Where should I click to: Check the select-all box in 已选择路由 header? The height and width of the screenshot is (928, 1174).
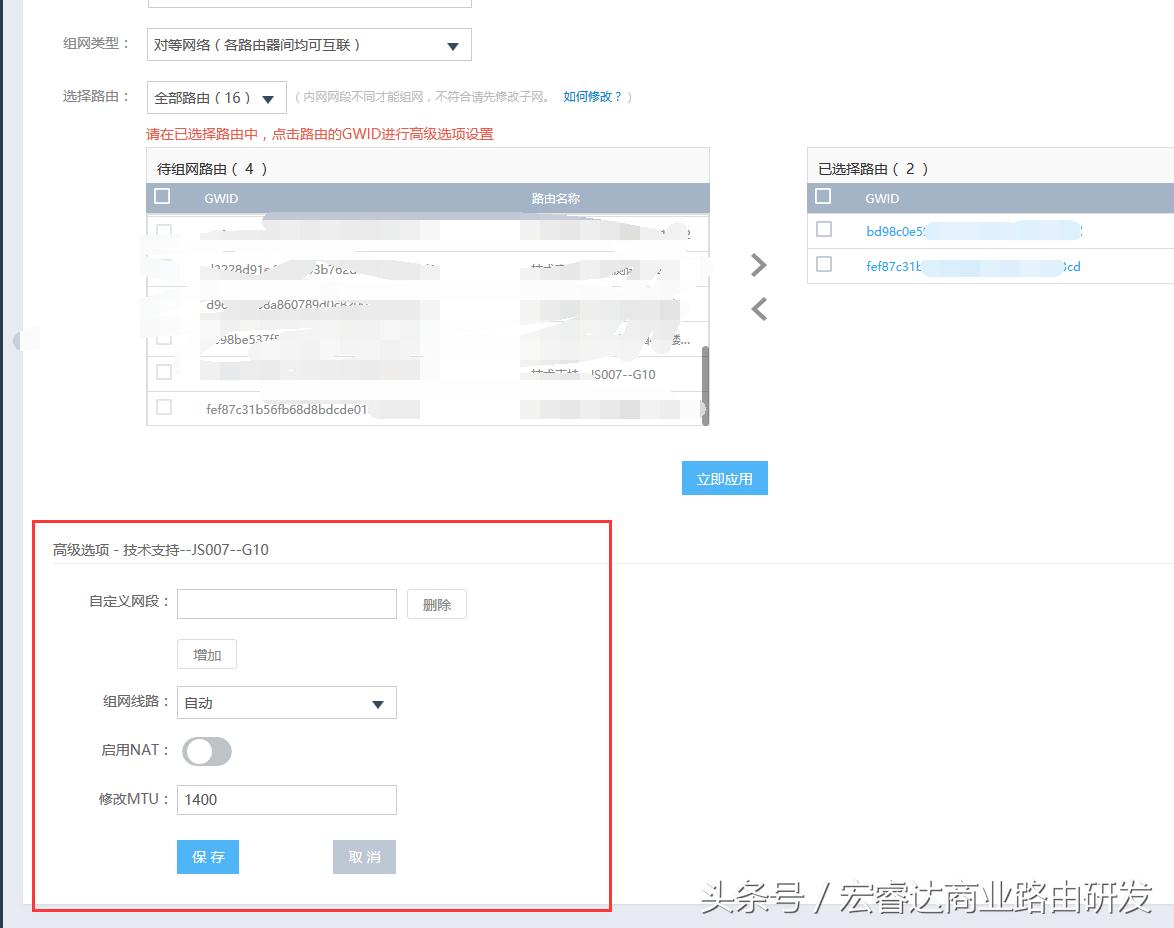point(823,196)
